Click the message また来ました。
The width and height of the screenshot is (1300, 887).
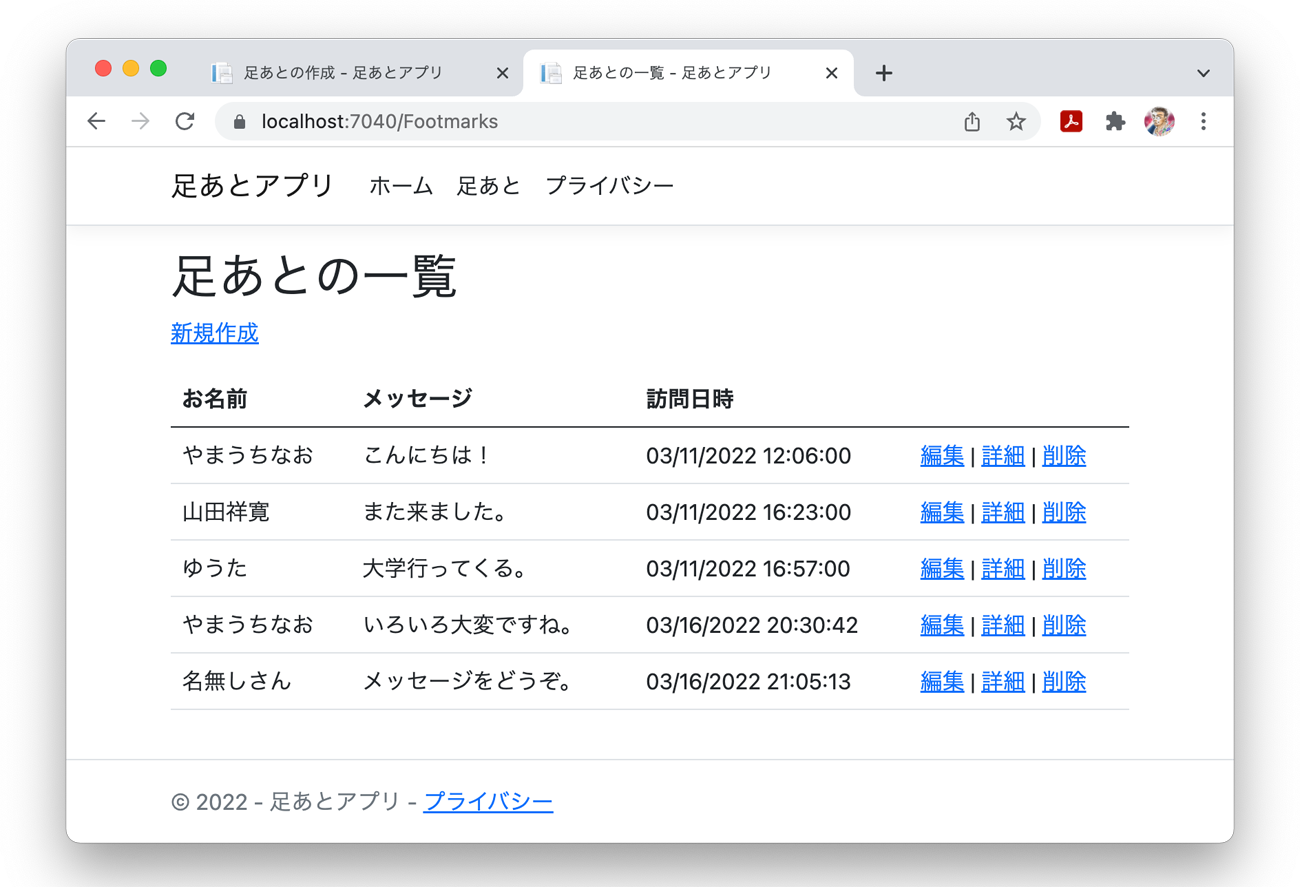(436, 512)
